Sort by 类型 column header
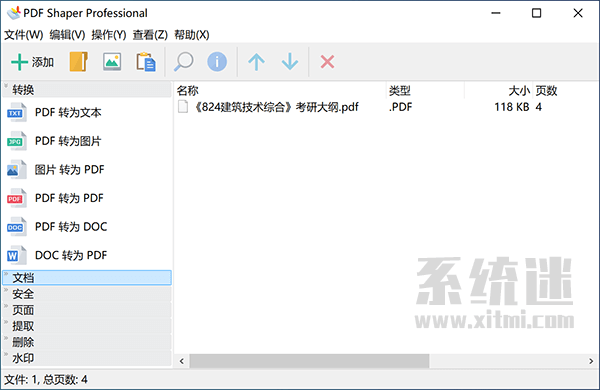Viewport: 600px width, 390px height. pos(426,91)
